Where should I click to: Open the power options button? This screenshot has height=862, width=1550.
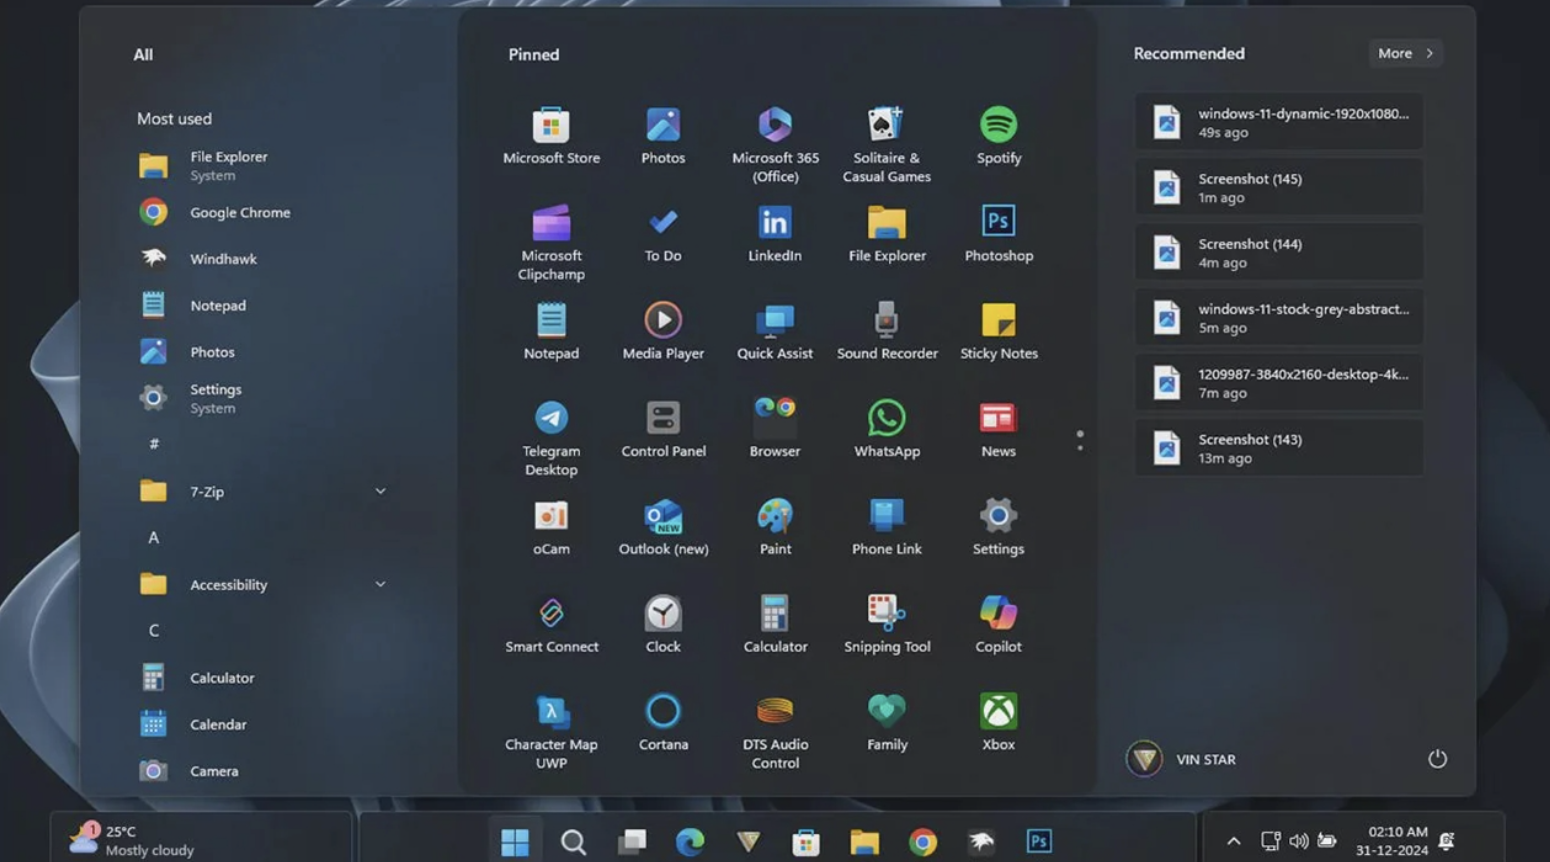tap(1437, 759)
